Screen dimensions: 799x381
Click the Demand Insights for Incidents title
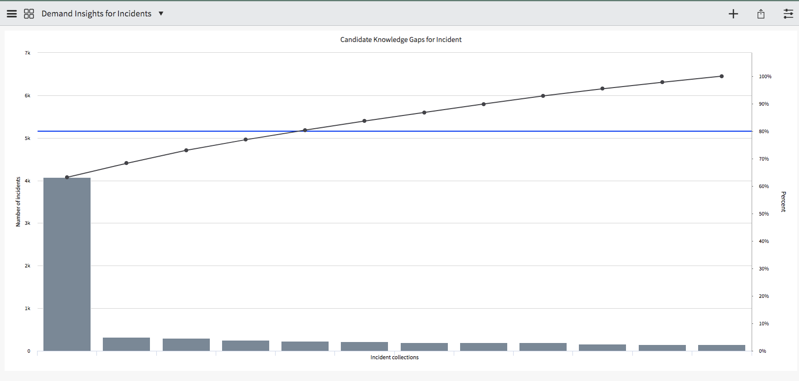coord(96,14)
